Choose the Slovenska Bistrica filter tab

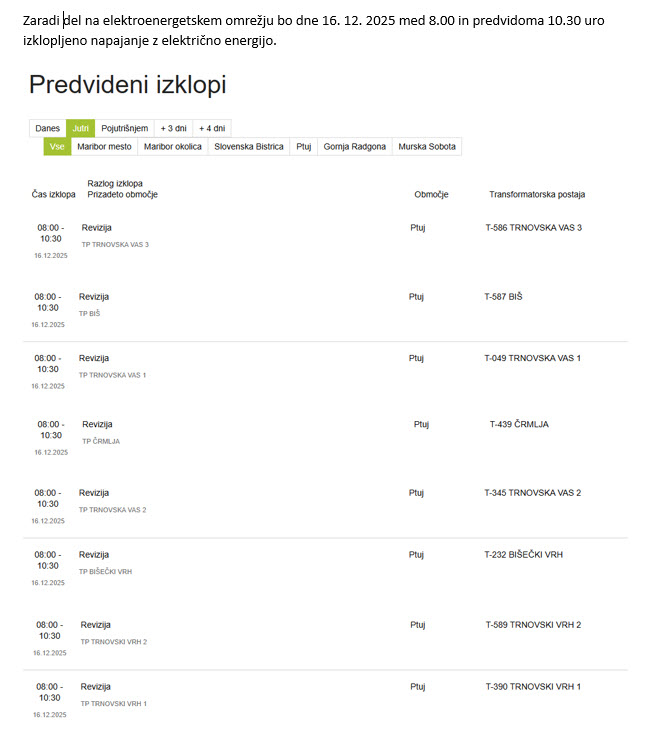coord(249,147)
